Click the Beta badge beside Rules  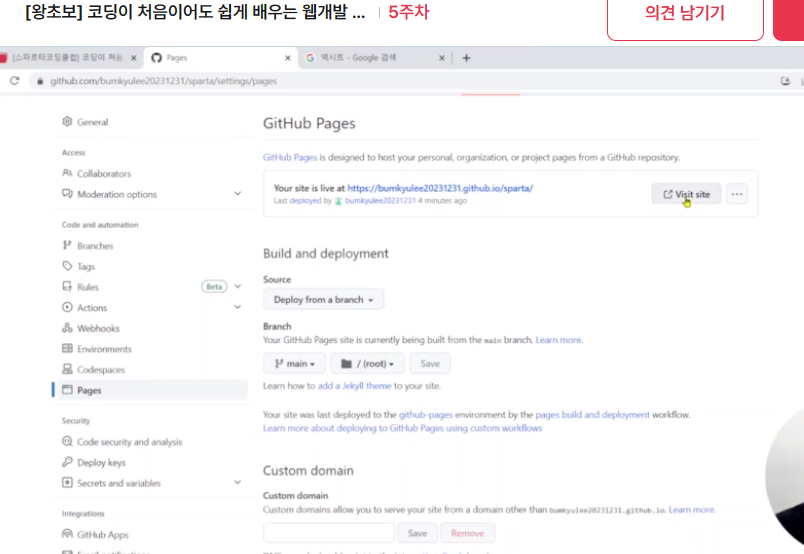[x=214, y=286]
